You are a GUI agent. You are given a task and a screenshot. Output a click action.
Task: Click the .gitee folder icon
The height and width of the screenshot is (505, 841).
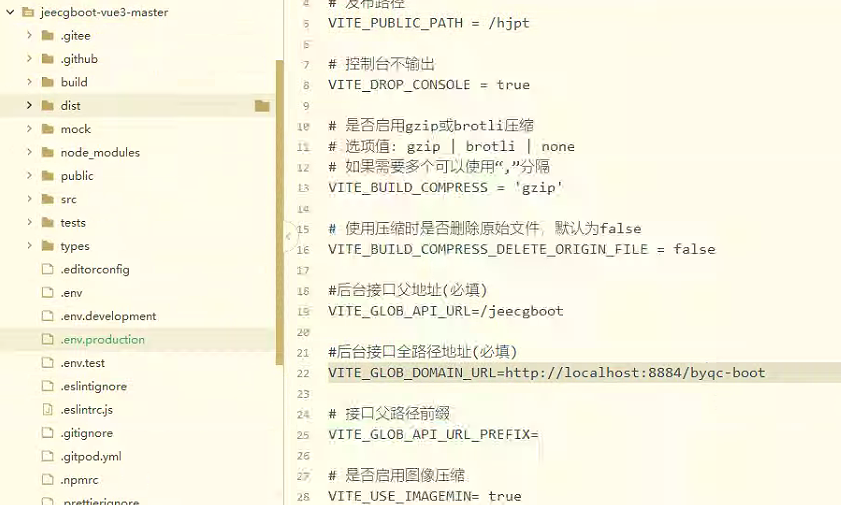48,35
